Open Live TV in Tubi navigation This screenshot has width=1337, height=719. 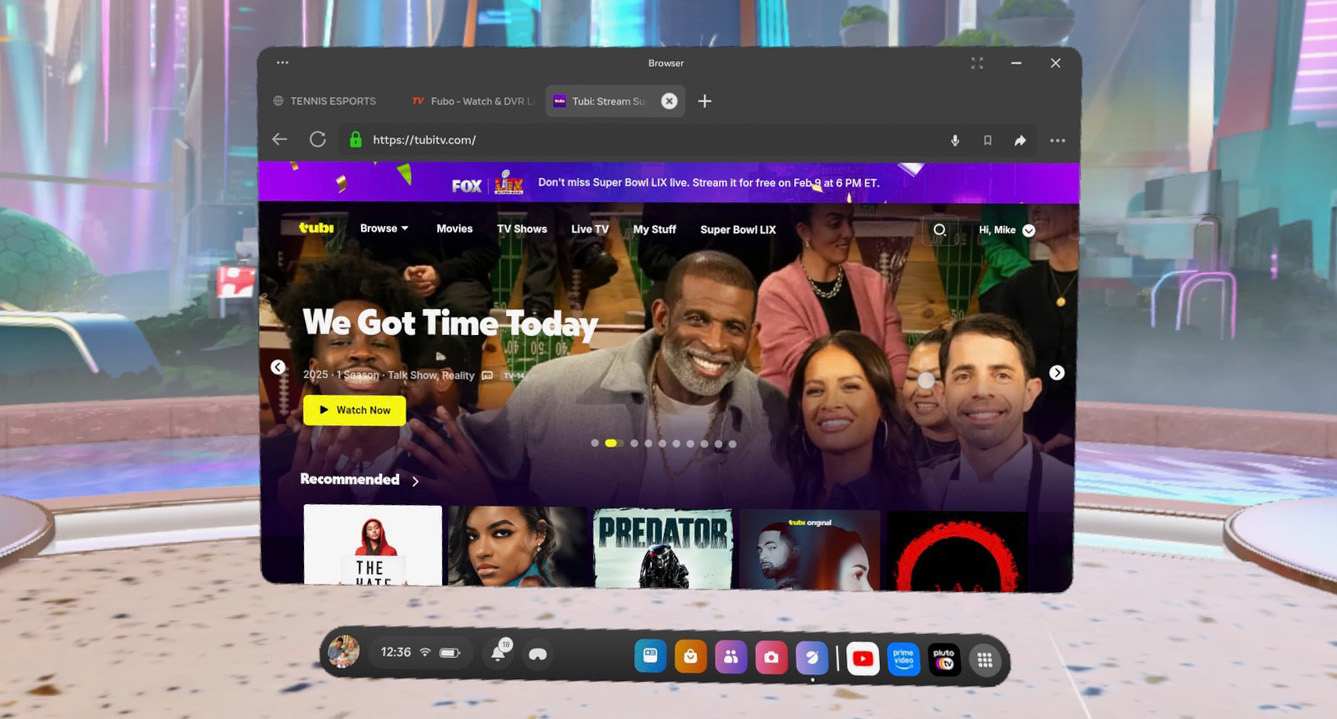589,229
